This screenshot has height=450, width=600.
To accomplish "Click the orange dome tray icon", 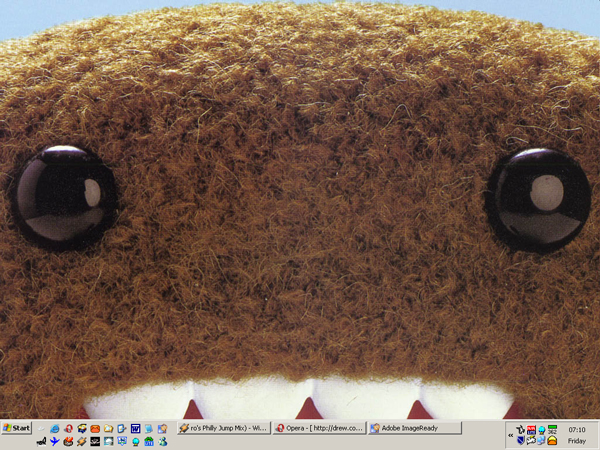I will [x=552, y=440].
